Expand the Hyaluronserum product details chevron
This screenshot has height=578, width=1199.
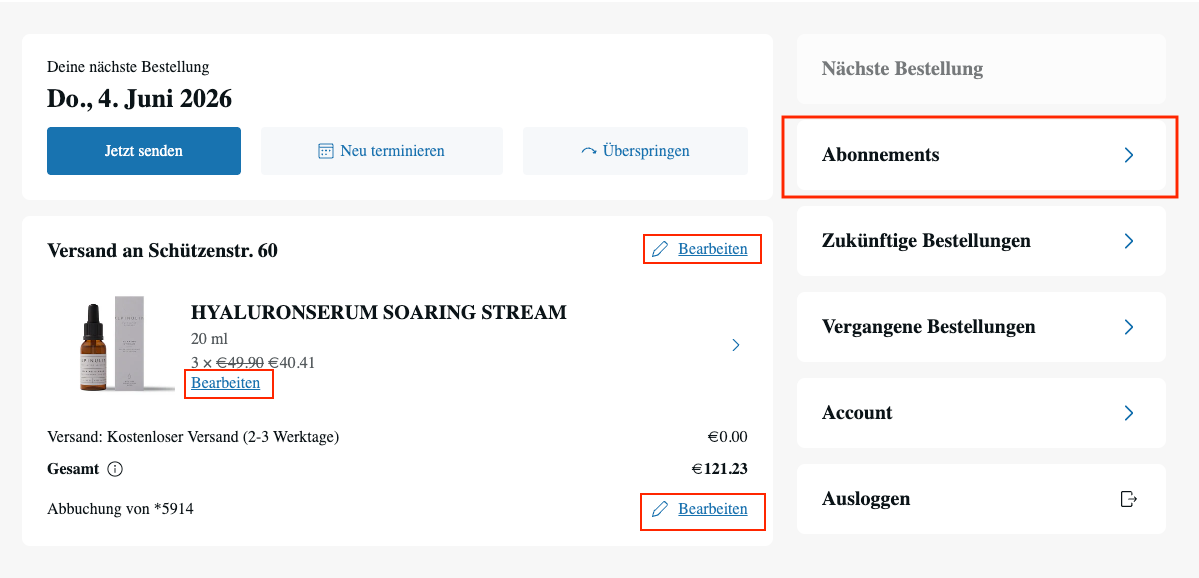point(736,345)
